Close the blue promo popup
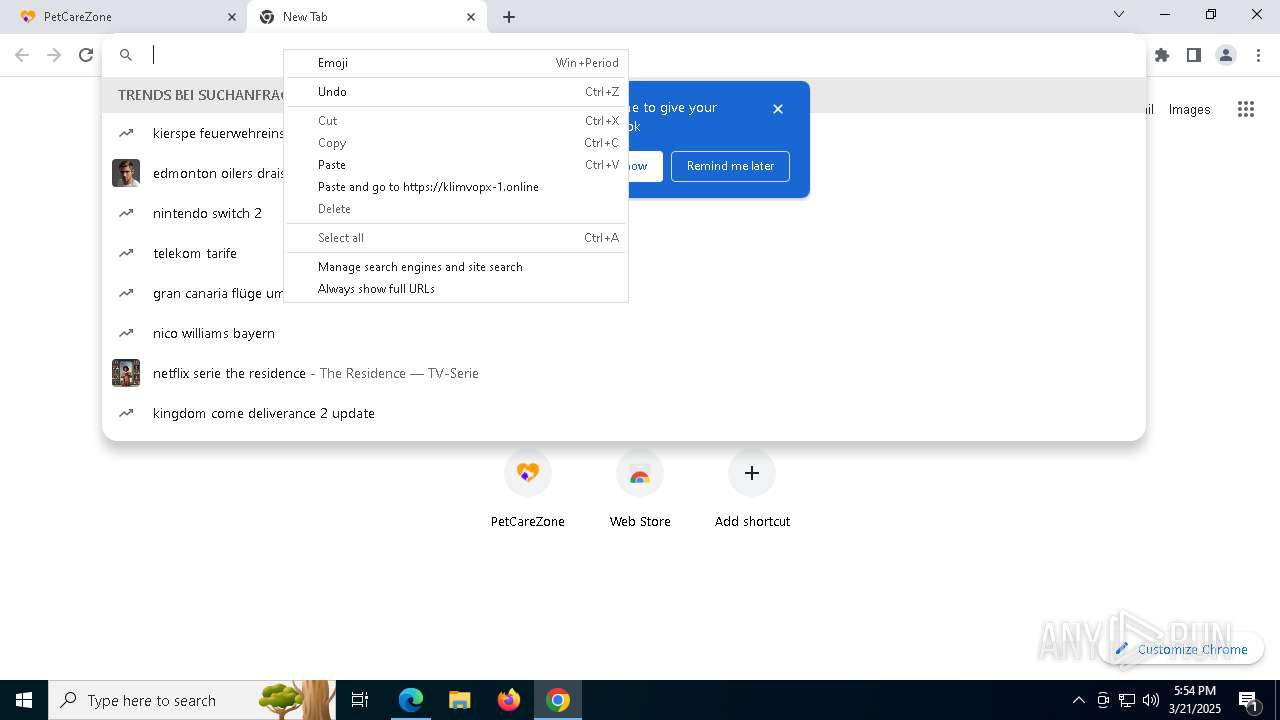 click(778, 109)
